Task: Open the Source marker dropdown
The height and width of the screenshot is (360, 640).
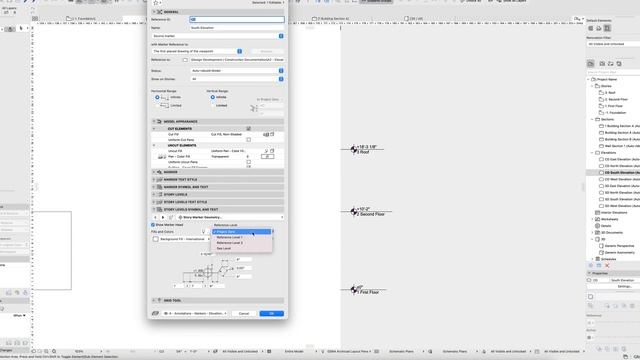Action: coord(218,36)
